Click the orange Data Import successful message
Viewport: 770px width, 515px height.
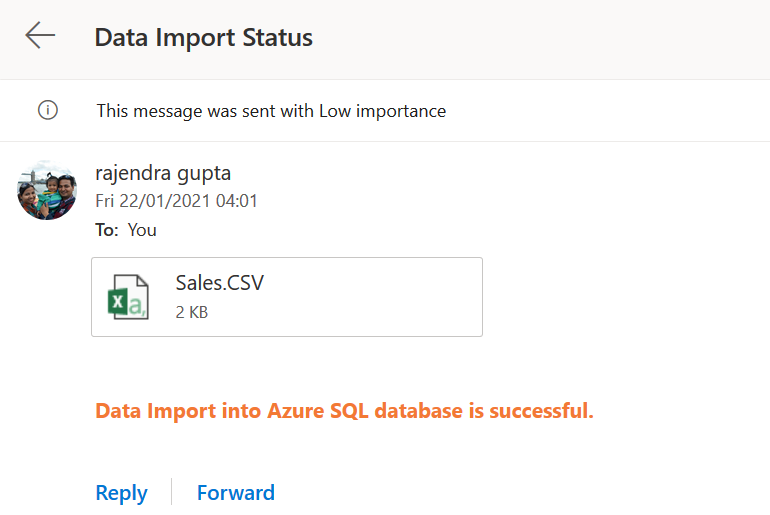(344, 411)
